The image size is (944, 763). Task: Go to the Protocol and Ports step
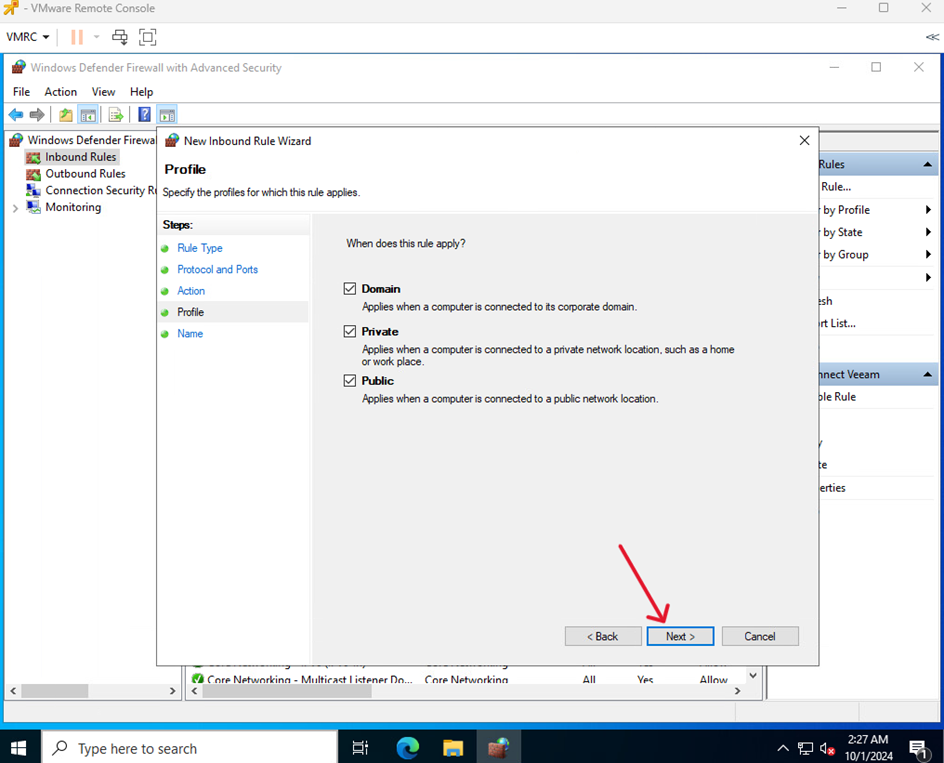tap(217, 270)
